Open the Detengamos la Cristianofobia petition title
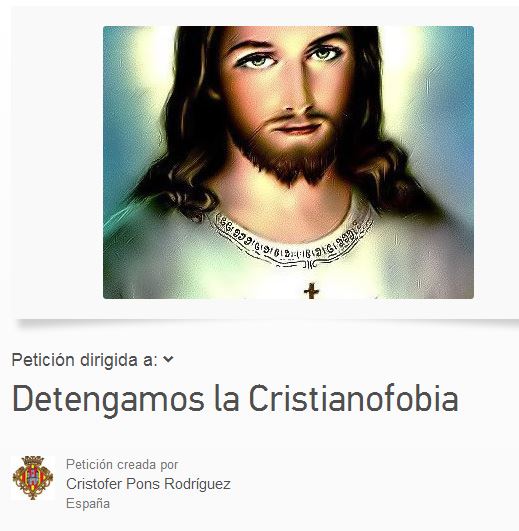Viewport: 519px width, 531px height. tap(235, 399)
